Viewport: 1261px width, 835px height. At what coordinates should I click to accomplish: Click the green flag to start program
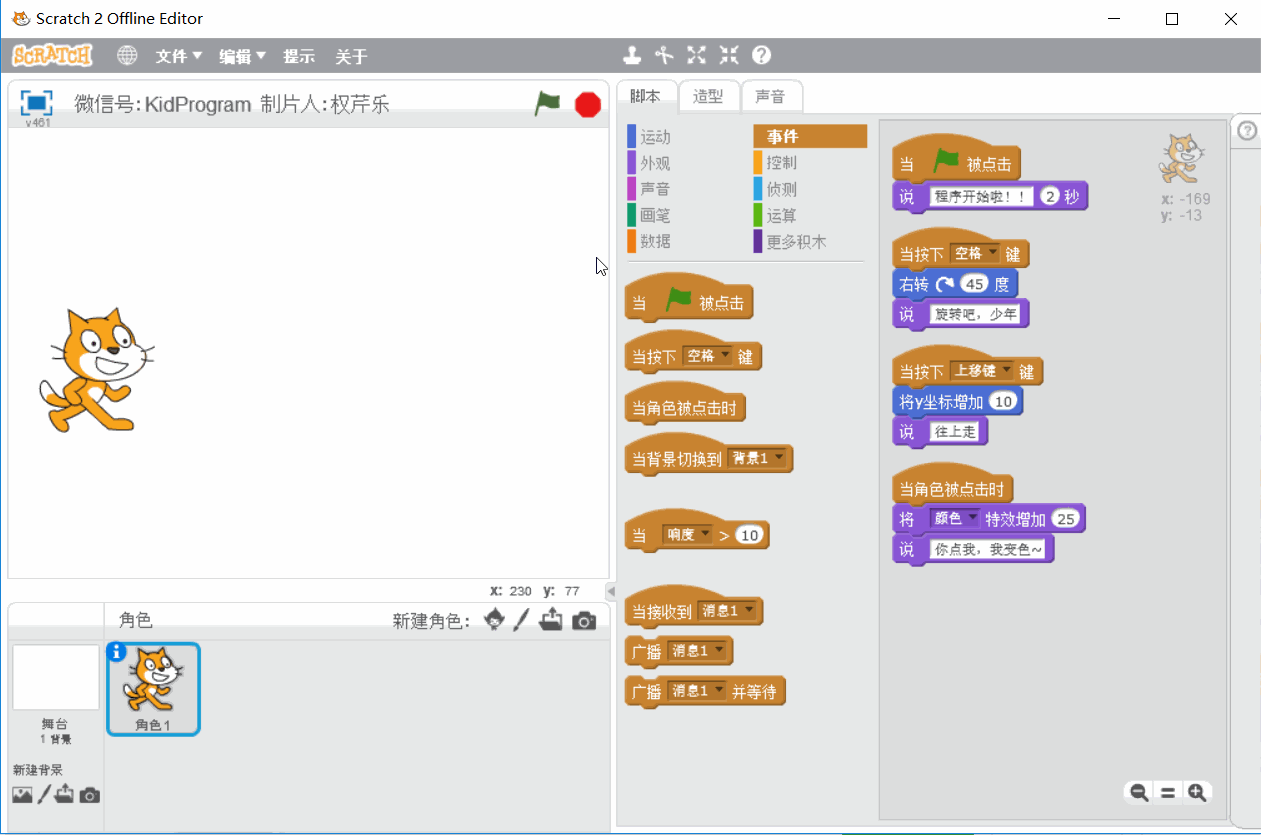coord(547,103)
